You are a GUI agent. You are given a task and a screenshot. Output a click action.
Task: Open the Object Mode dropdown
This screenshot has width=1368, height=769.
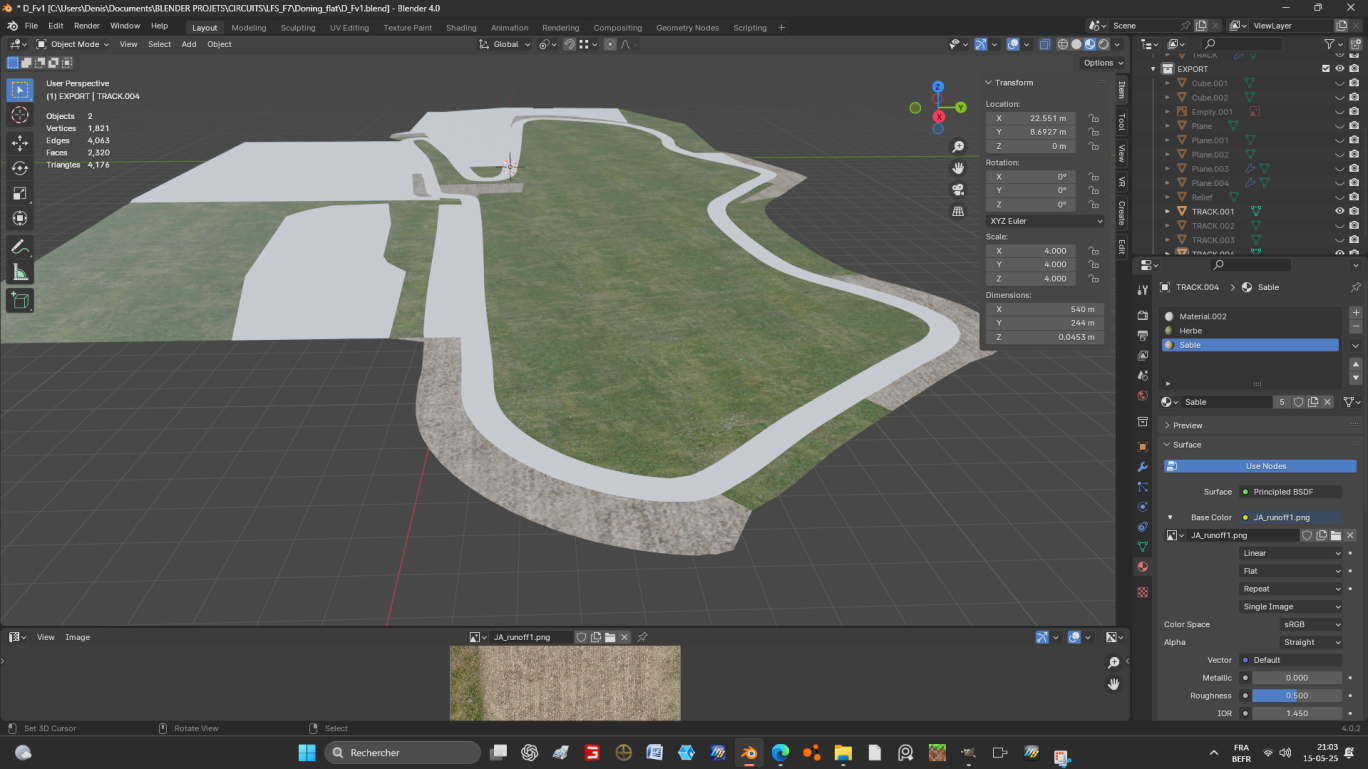coord(74,44)
